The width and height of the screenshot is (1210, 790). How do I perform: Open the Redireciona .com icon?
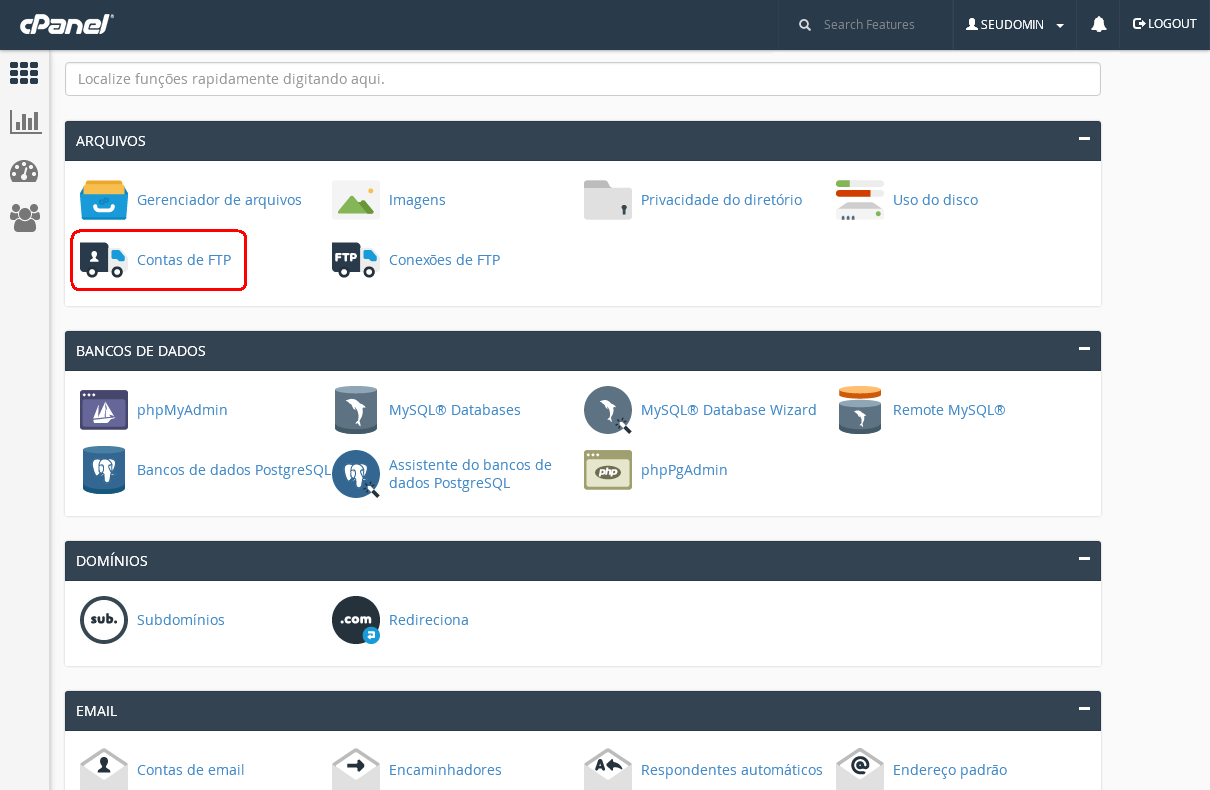356,620
